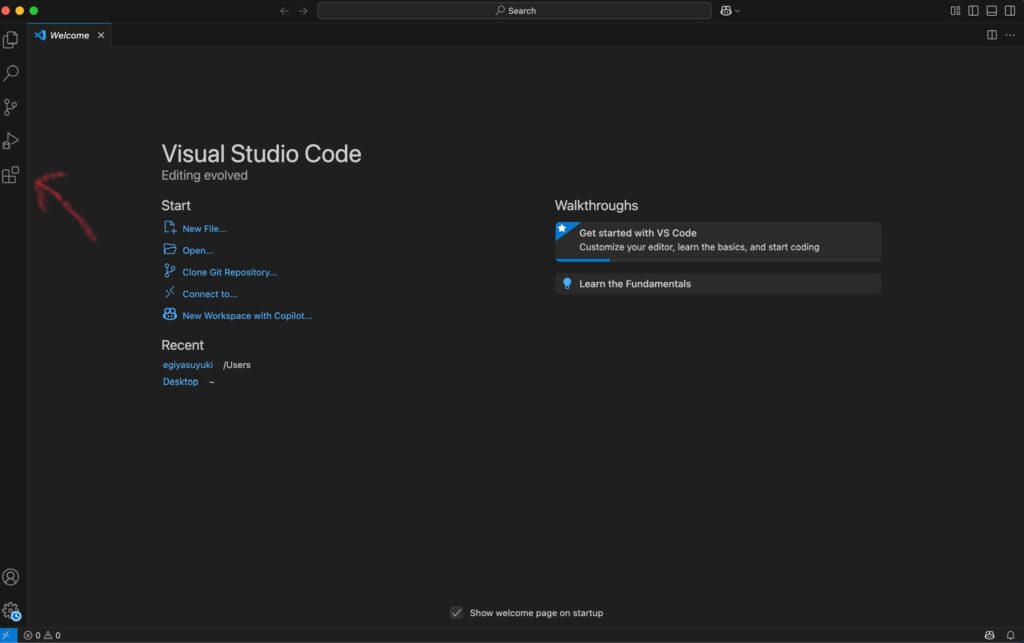Screen dimensions: 1024x643
Task: Open the Extensions view
Action: (x=10, y=175)
